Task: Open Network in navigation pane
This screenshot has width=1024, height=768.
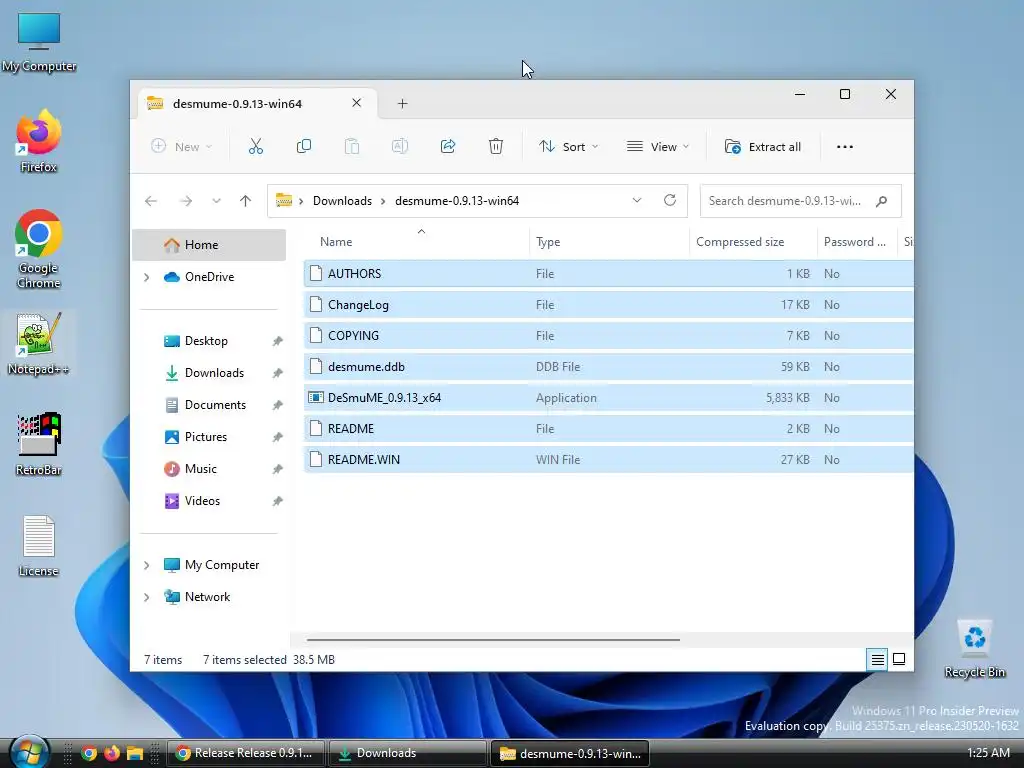Action: tap(207, 597)
